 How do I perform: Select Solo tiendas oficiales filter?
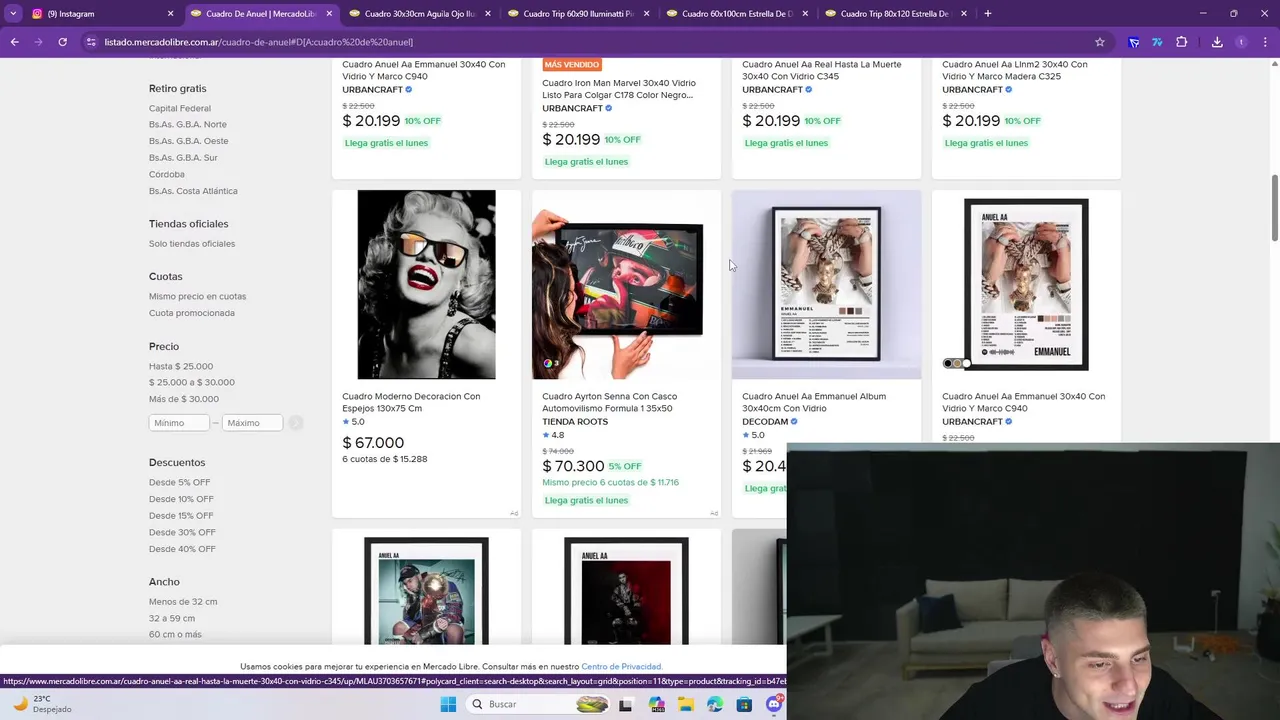(x=192, y=244)
